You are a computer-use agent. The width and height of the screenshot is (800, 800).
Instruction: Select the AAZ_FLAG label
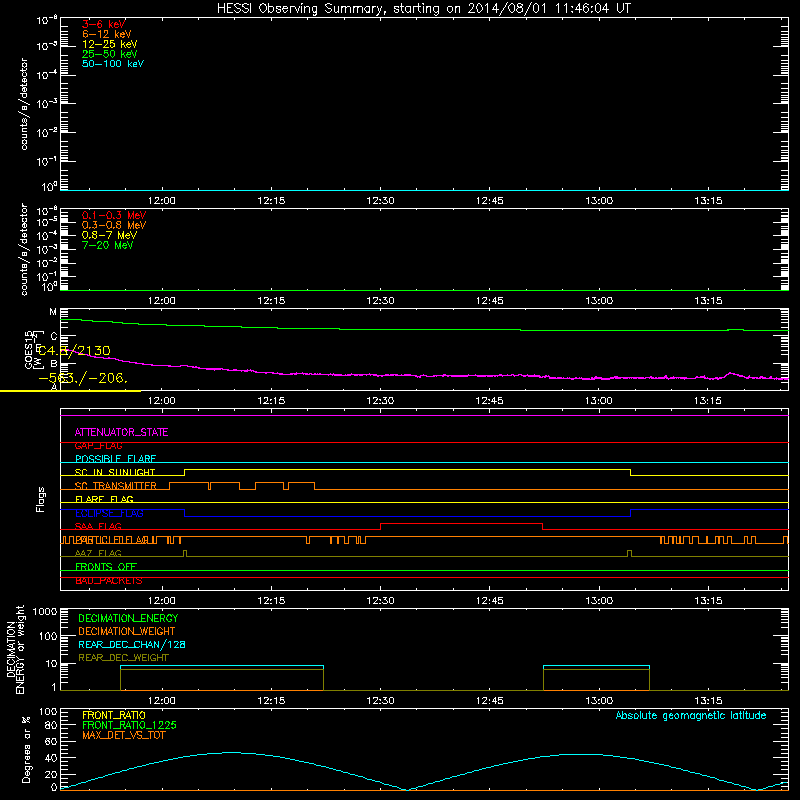pos(98,554)
